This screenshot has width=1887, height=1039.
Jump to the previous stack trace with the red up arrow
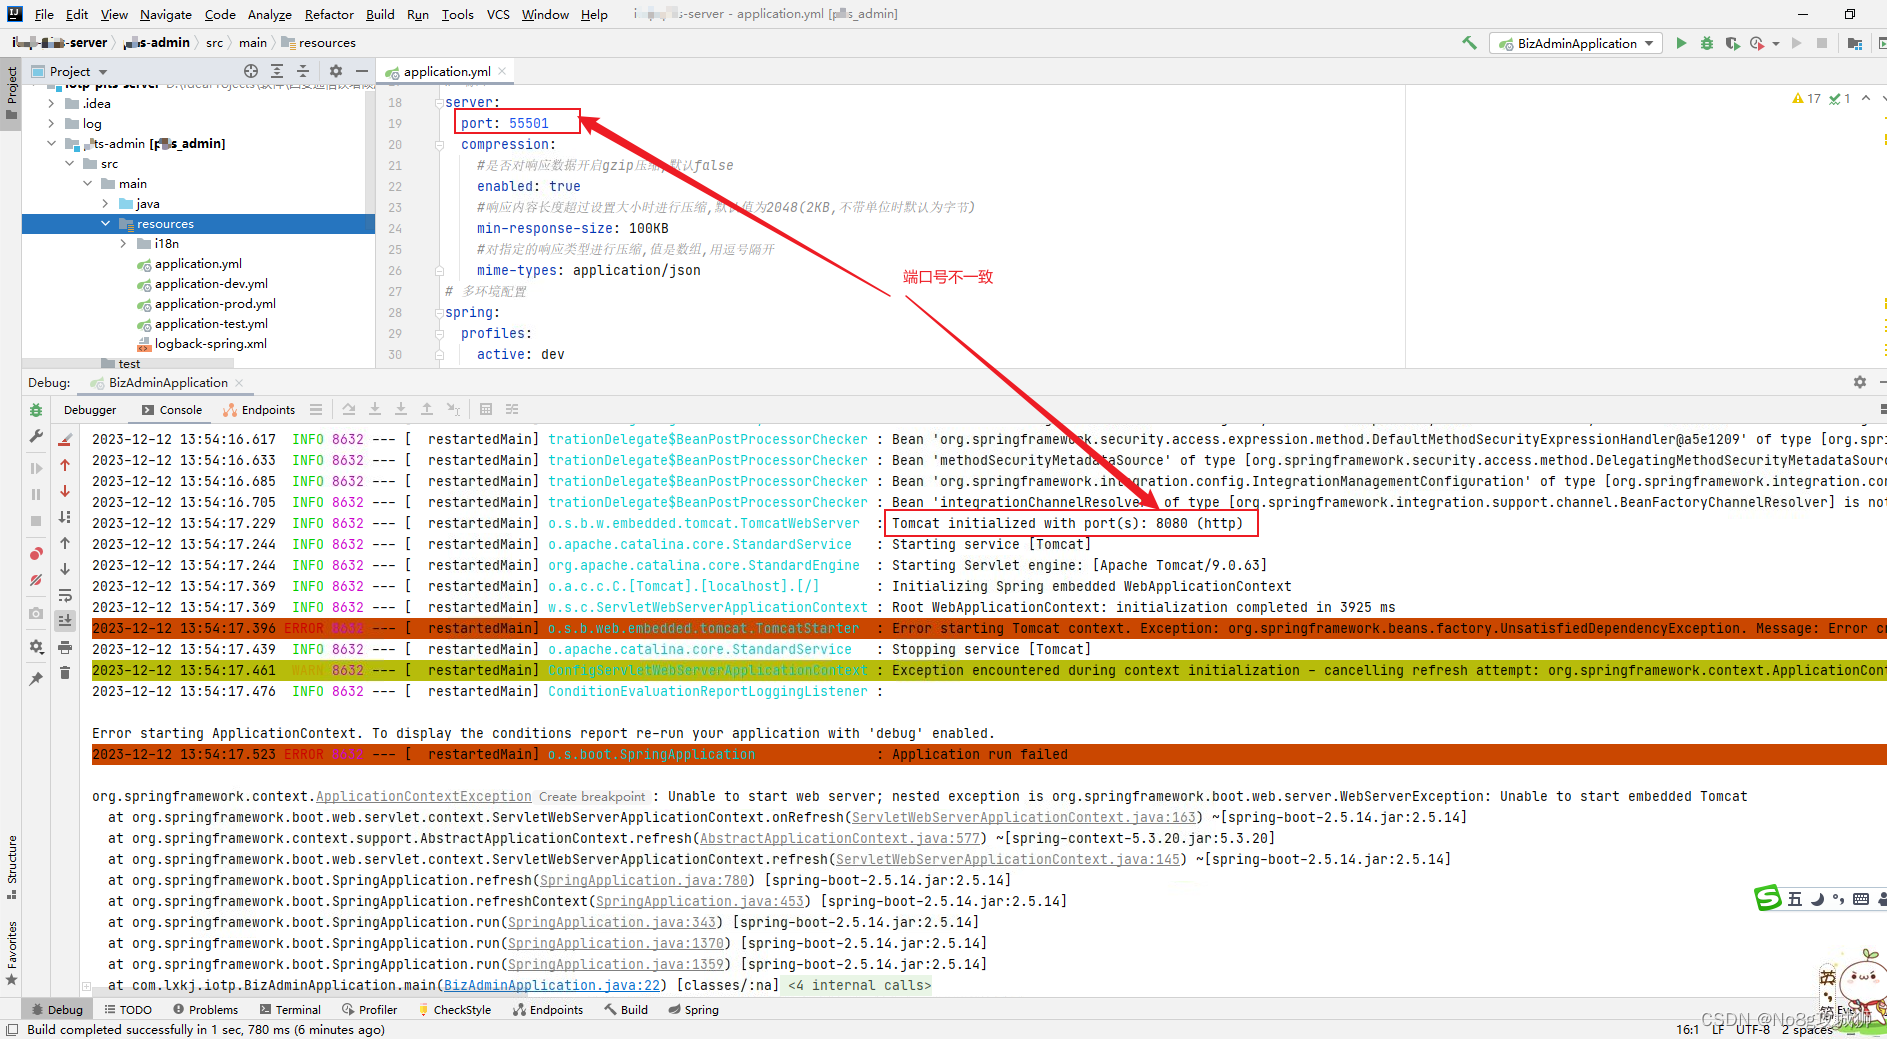pyautogui.click(x=65, y=465)
